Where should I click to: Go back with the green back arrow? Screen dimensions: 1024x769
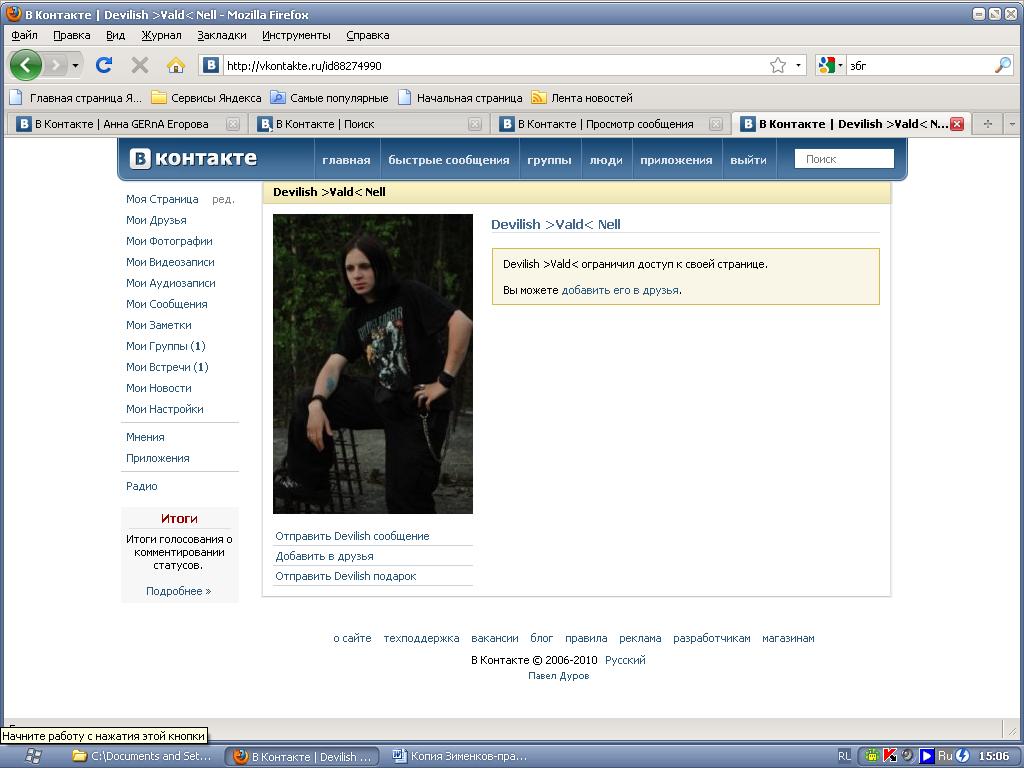(25, 65)
